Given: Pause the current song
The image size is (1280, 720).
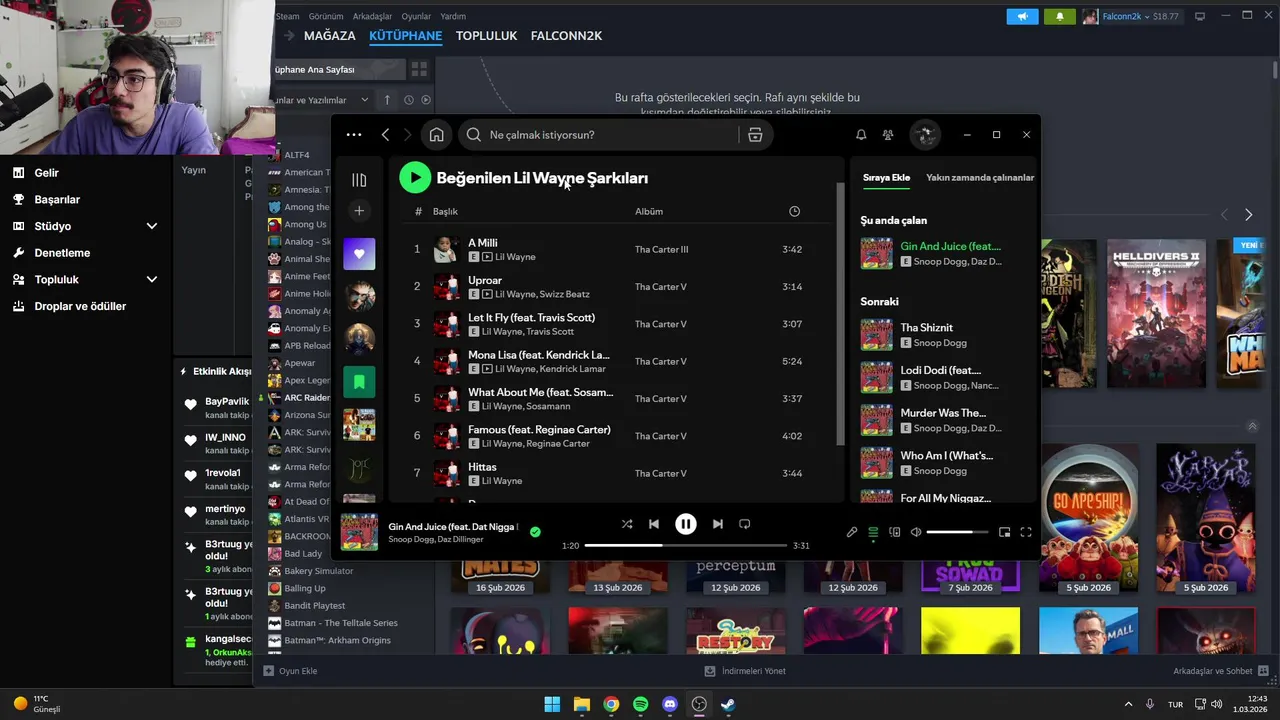Looking at the screenshot, I should pos(685,524).
